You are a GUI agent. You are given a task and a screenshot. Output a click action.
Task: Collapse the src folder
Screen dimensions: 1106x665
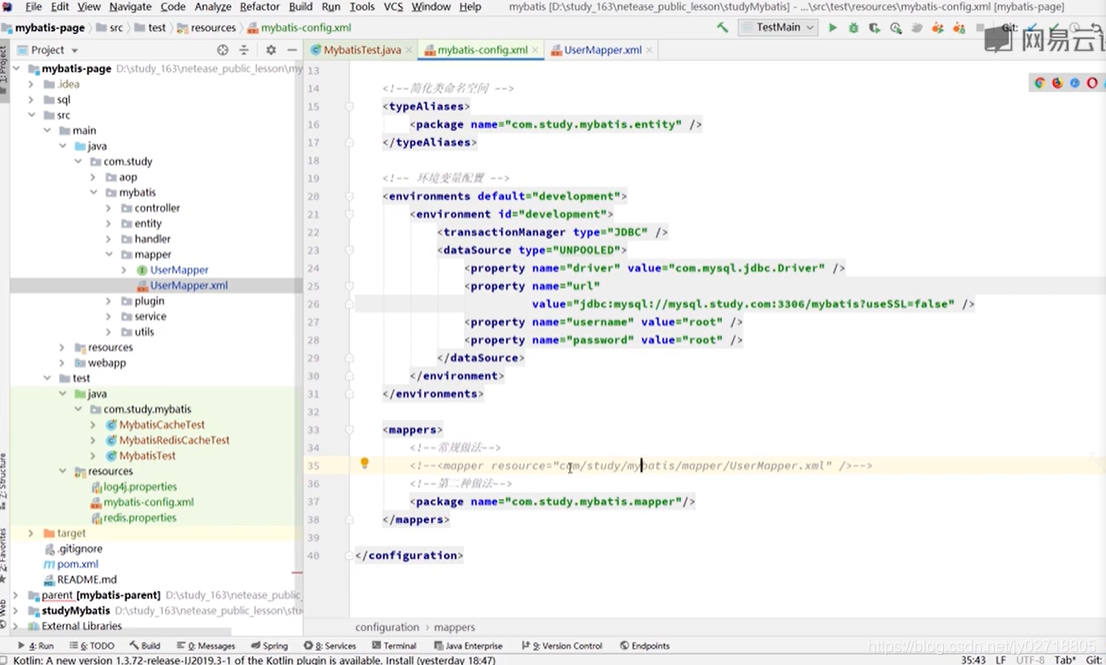coord(30,115)
